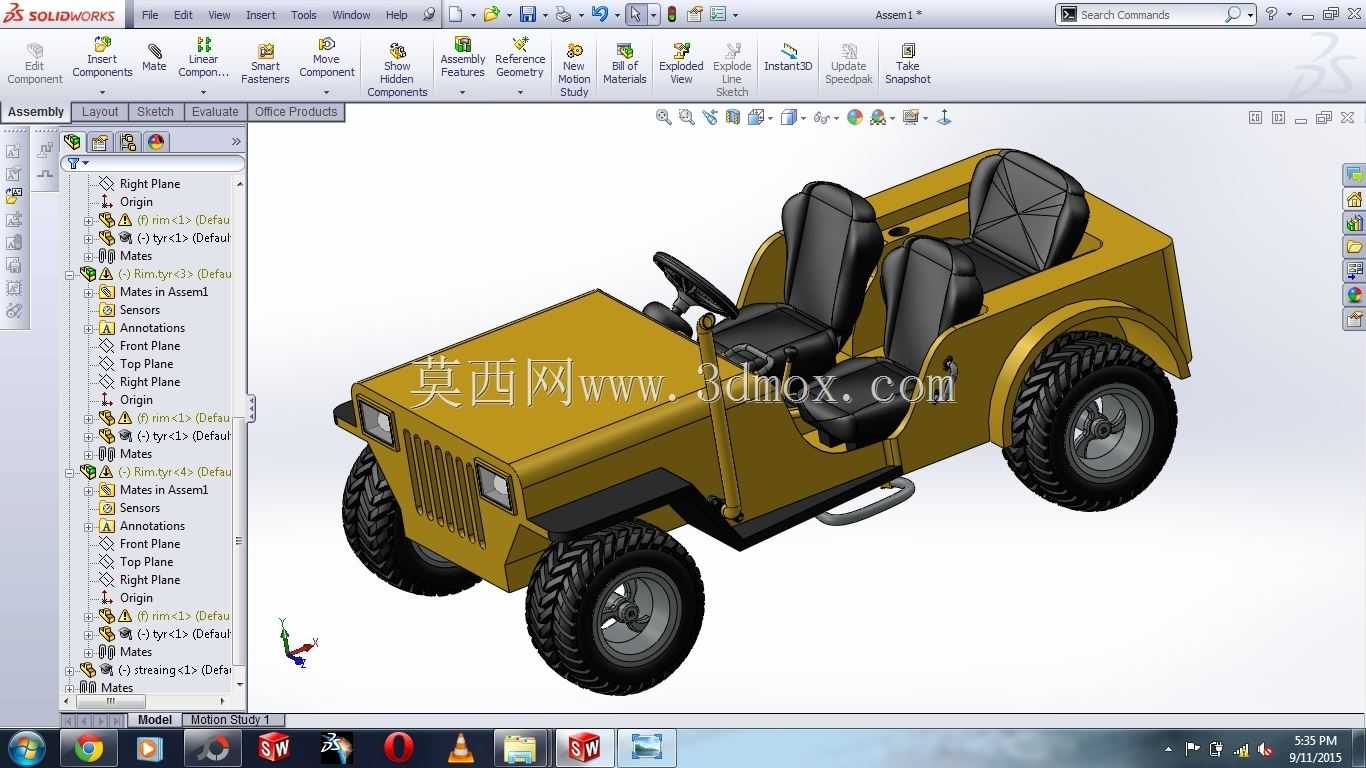
Task: Click Rebuild traffic light icon
Action: [671, 14]
